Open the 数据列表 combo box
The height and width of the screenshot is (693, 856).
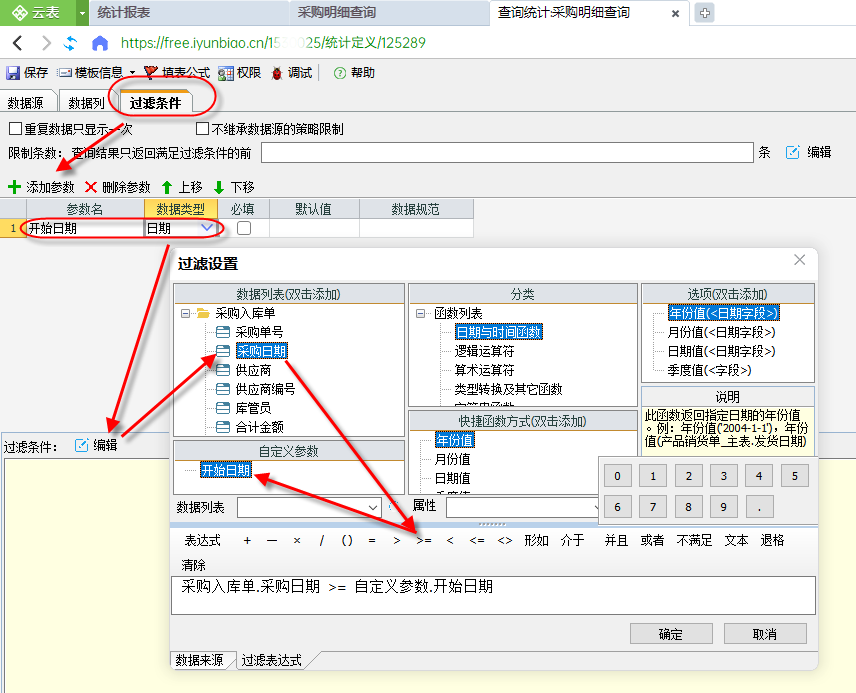click(309, 508)
